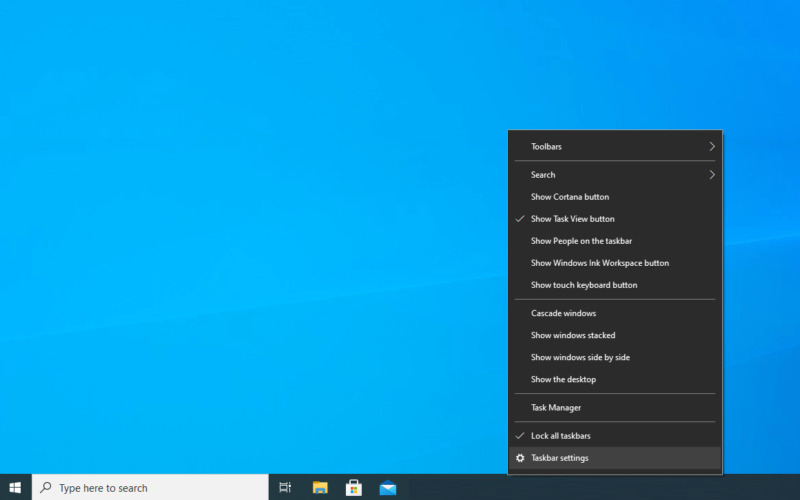Select Show the desktop
This screenshot has height=500, width=800.
[615, 379]
